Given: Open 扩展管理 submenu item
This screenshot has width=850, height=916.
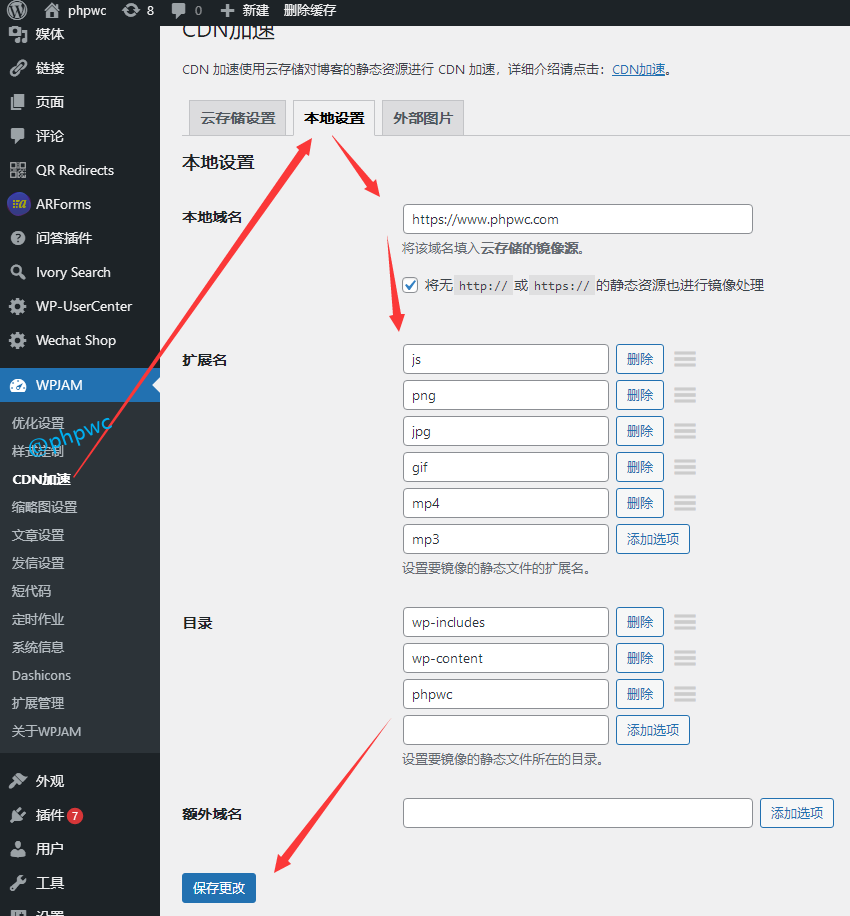Looking at the screenshot, I should pos(38,703).
